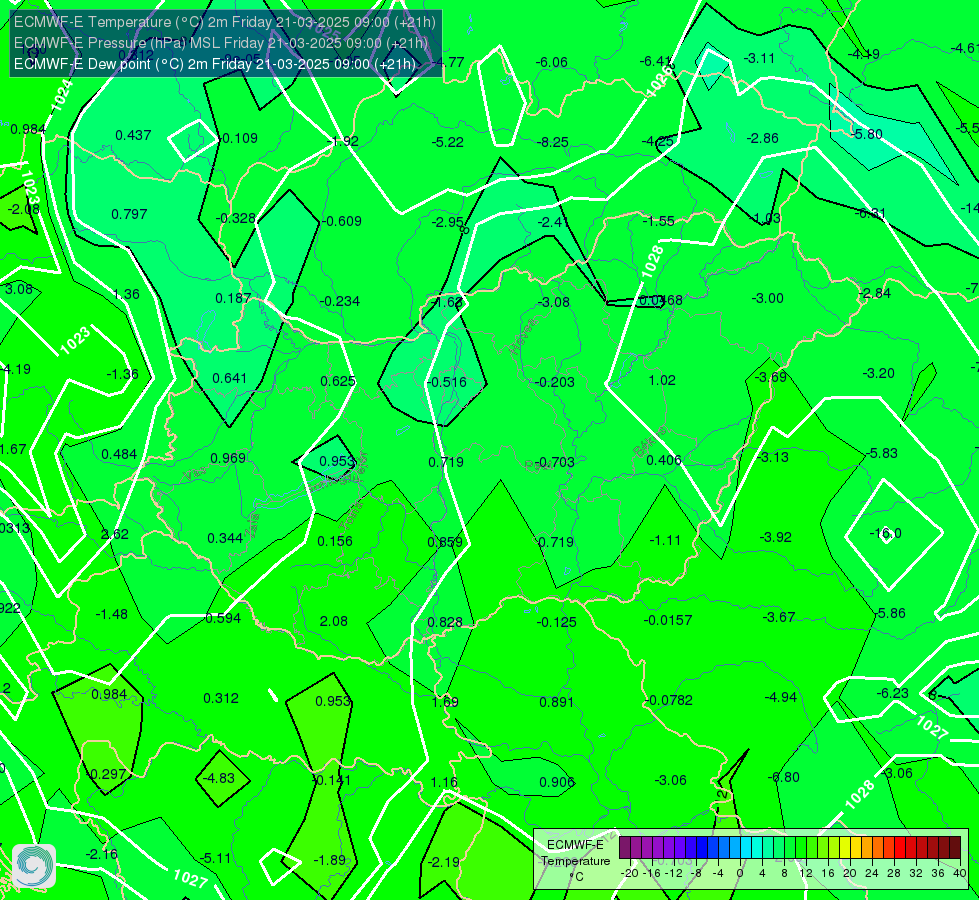
Task: Click the yellow legend swatch at 20
Action: [x=845, y=849]
